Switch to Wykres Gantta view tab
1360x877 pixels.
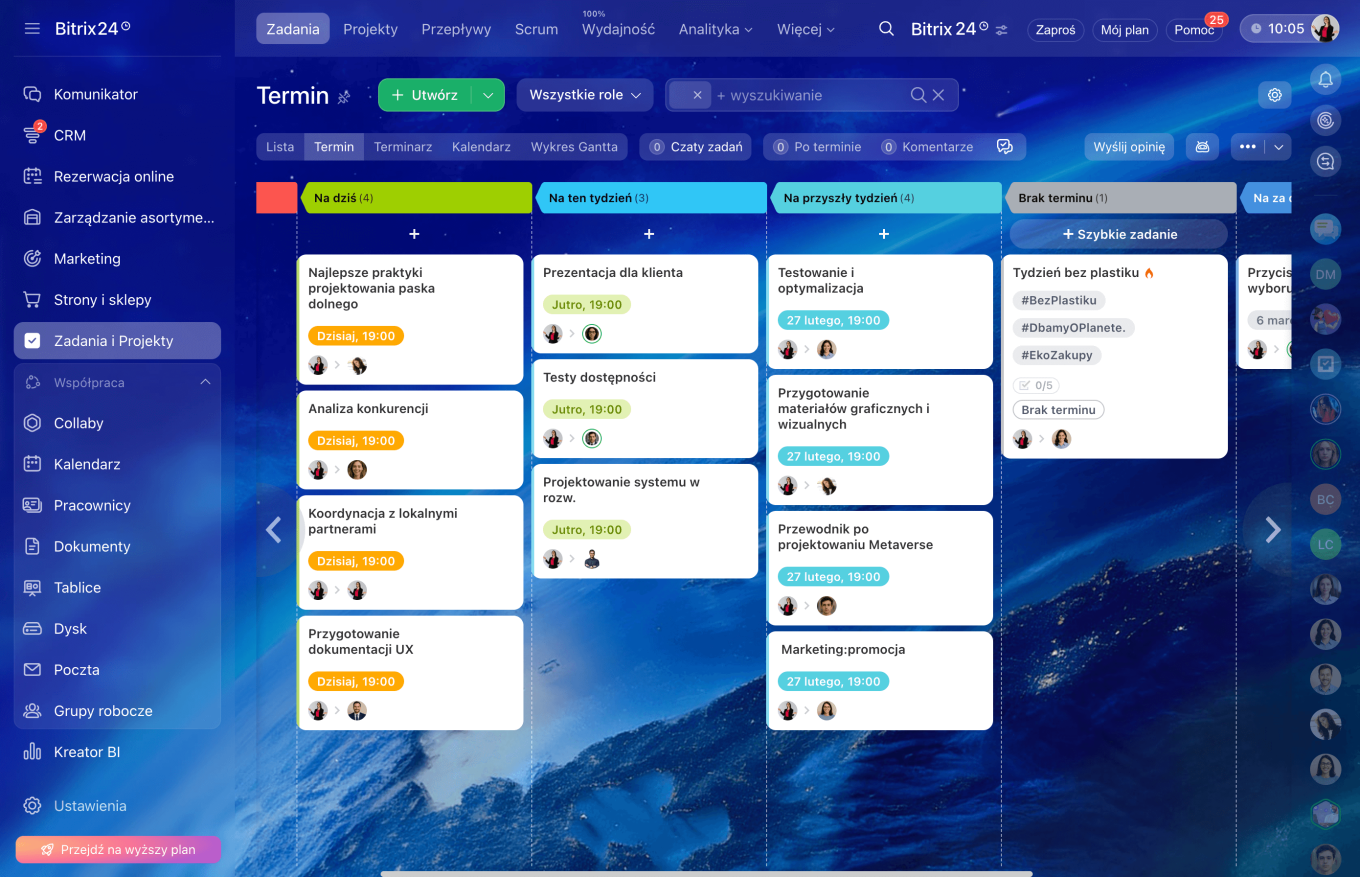click(x=573, y=147)
